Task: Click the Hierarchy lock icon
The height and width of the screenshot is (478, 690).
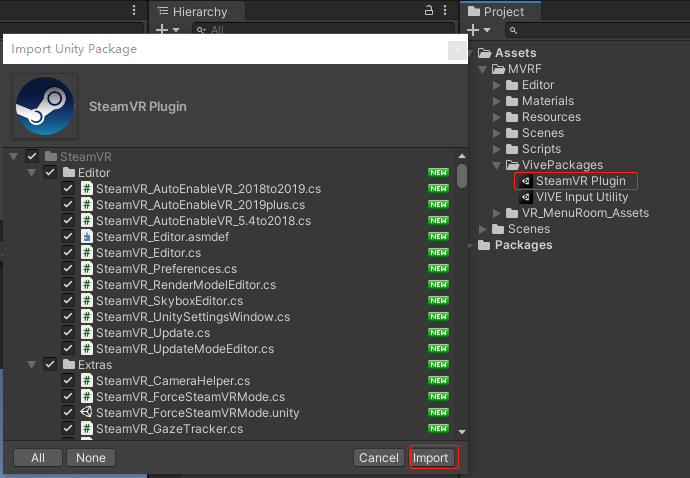Action: click(429, 10)
